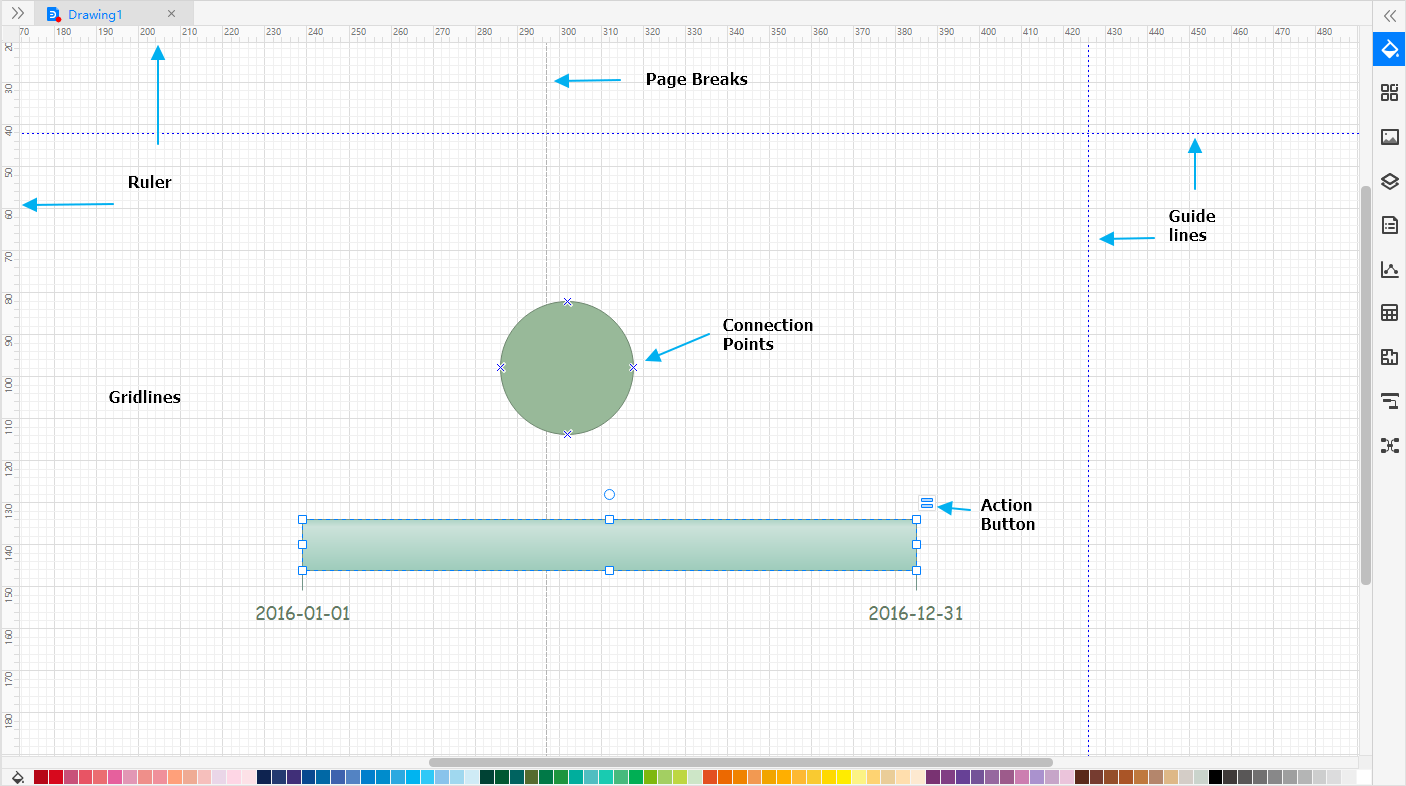Open the Layers panel icon

point(1389,181)
